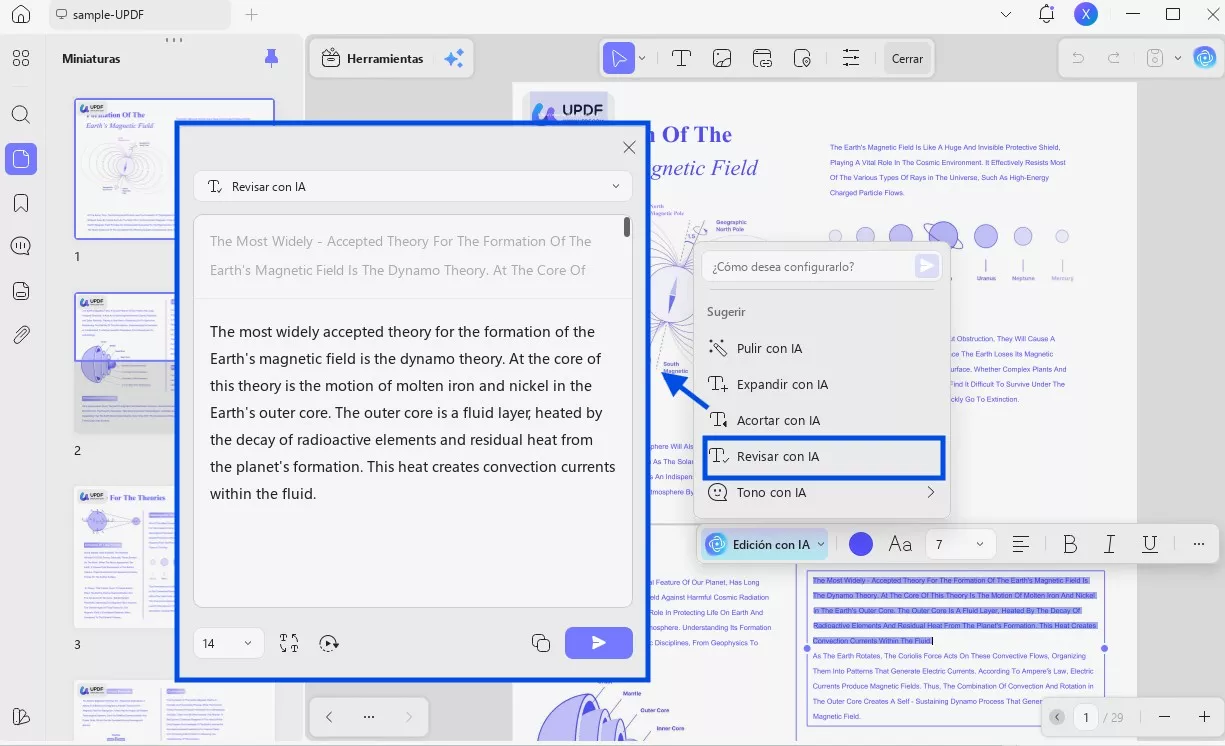1225x746 pixels.
Task: Open the user account avatar X
Action: (x=1086, y=14)
